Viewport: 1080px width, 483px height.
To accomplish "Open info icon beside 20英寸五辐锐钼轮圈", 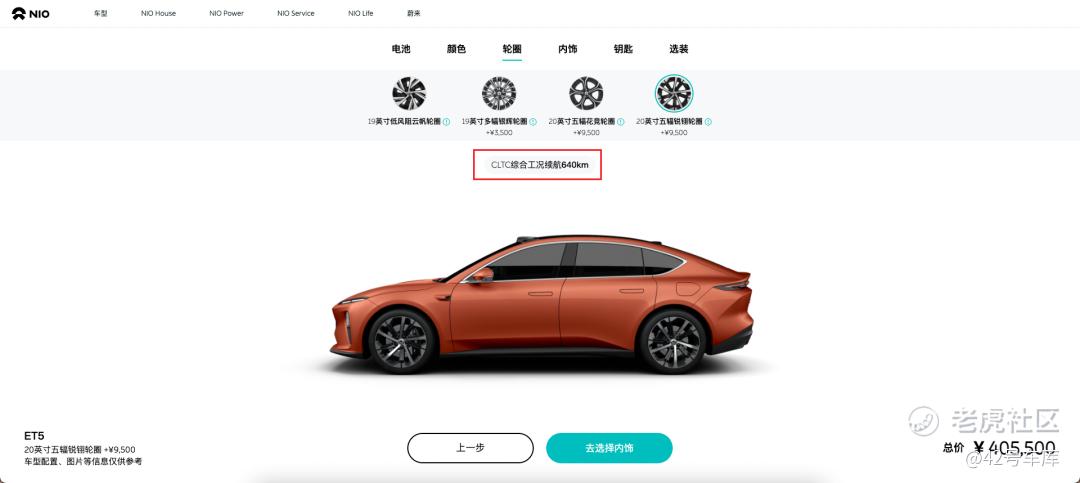I will (708, 122).
